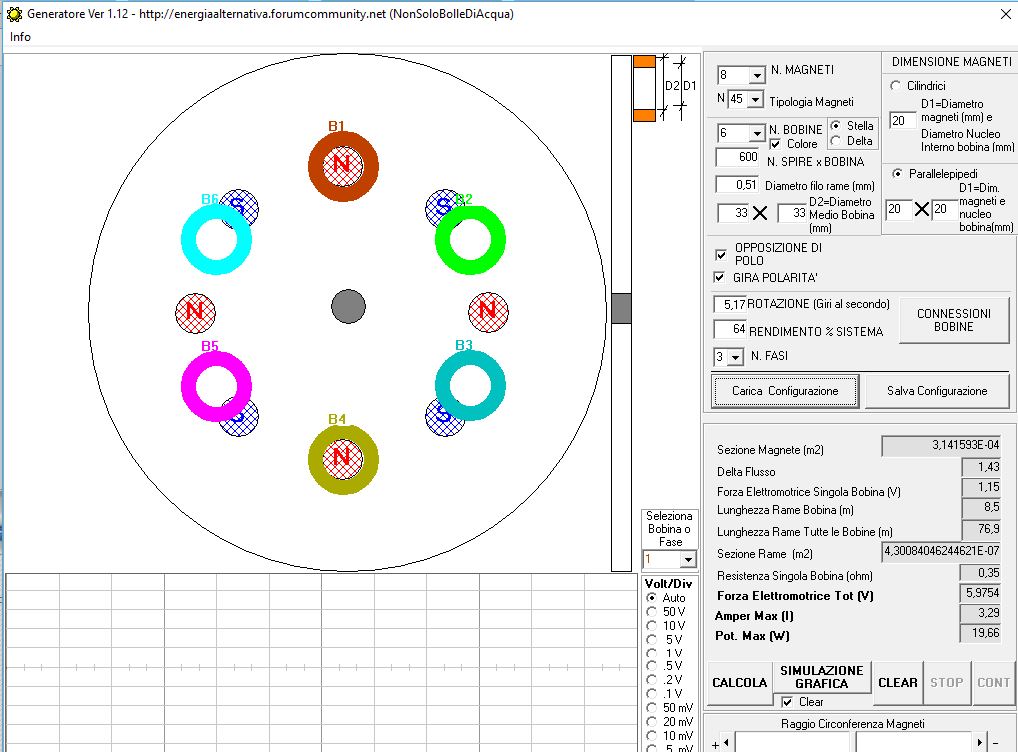Click Sezione Magnete value 3,141593E-04
The height and width of the screenshot is (752, 1018).
click(x=941, y=445)
